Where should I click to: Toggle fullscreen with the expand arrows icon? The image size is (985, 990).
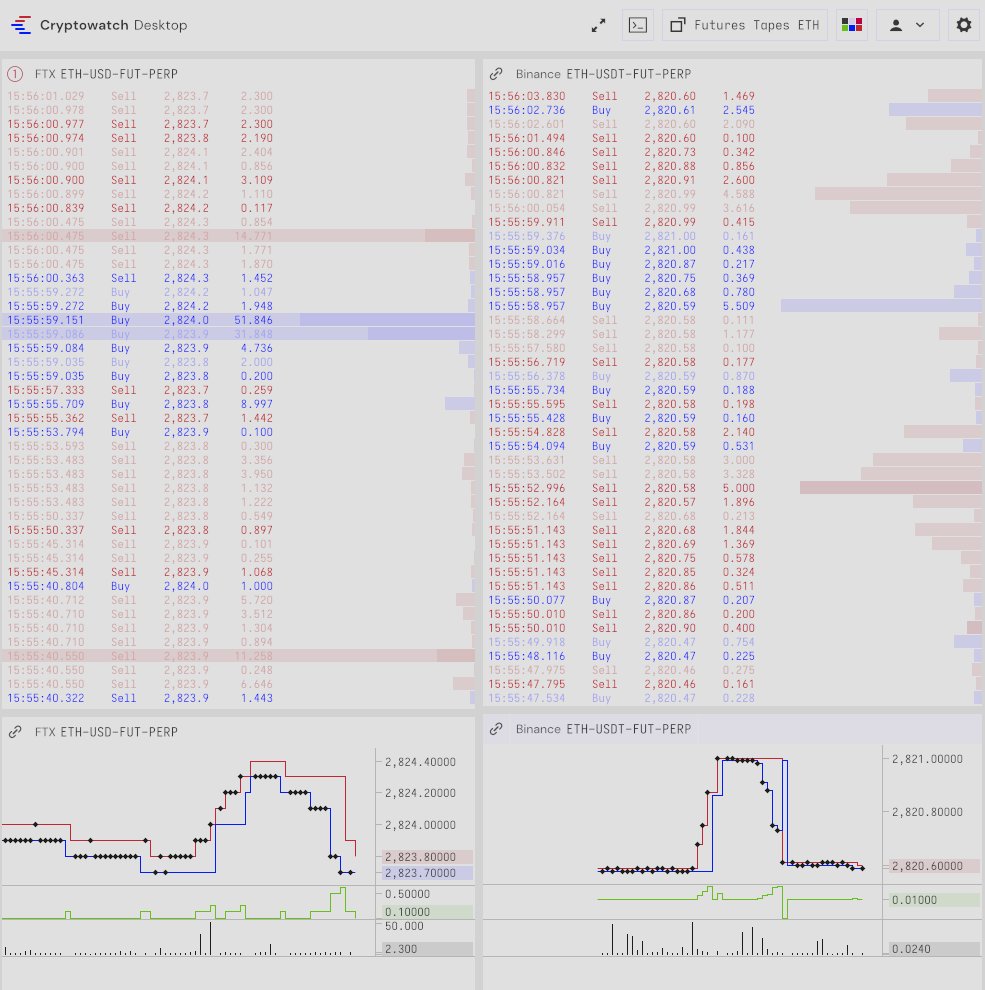598,25
